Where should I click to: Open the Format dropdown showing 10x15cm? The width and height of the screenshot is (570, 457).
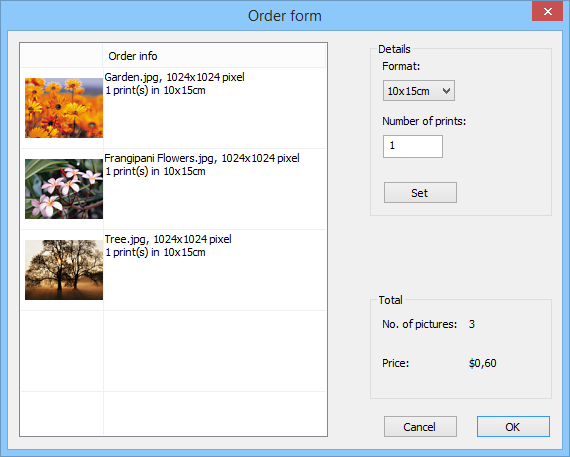(418, 91)
